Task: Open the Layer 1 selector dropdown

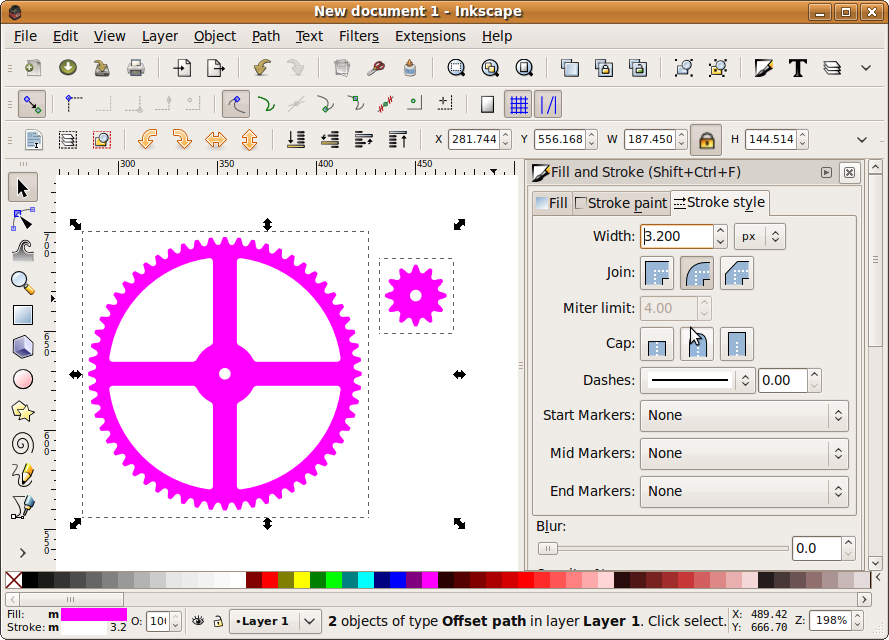Action: pyautogui.click(x=276, y=621)
